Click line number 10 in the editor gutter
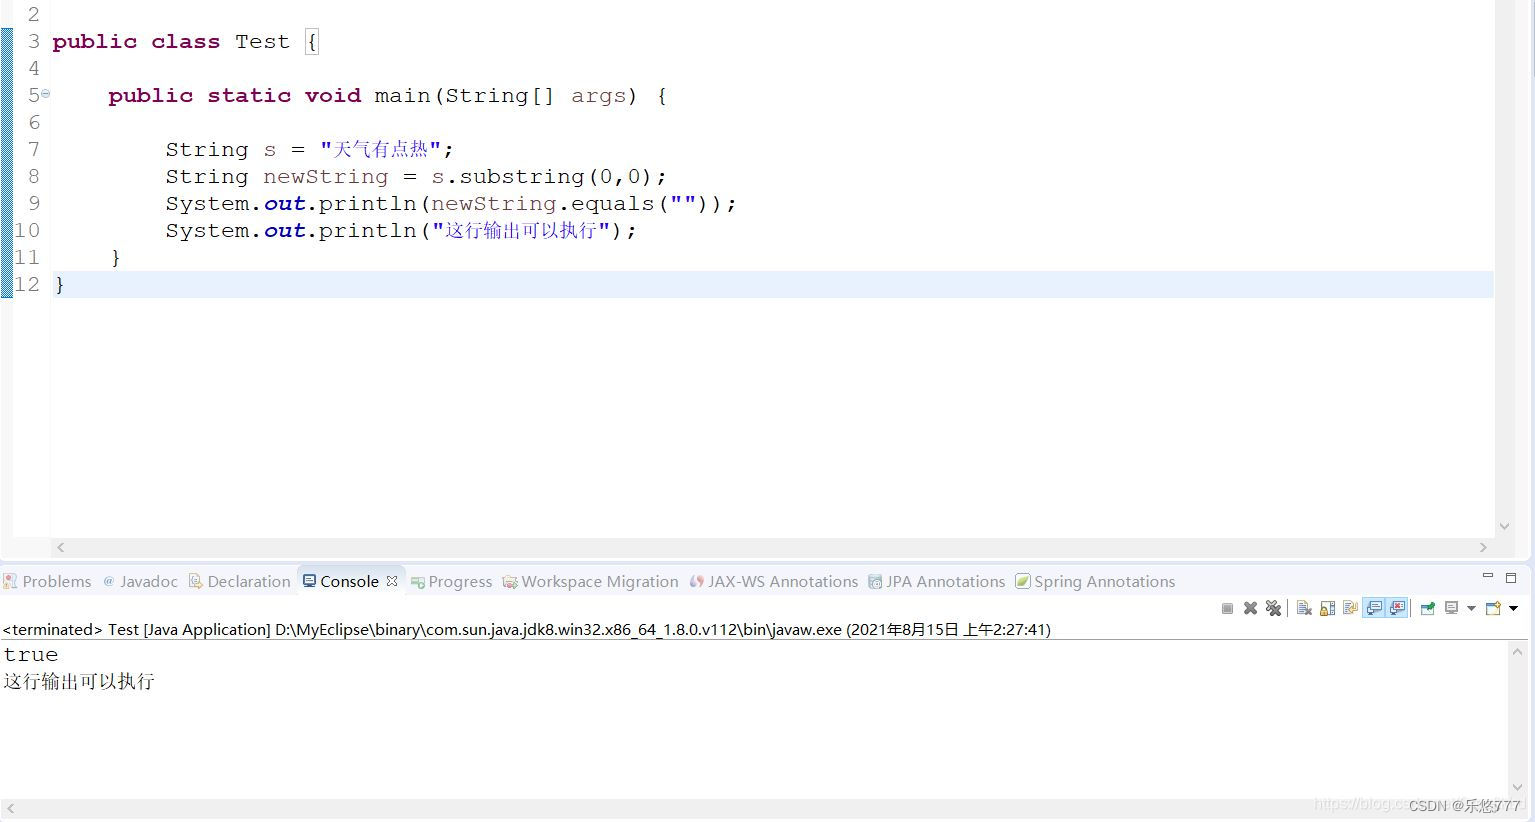 [27, 230]
